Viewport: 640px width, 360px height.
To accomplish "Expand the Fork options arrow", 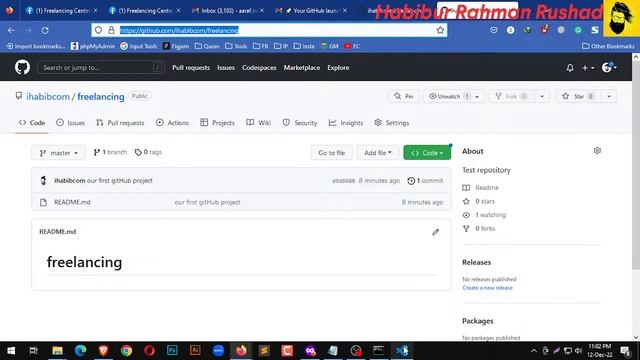I will [542, 96].
